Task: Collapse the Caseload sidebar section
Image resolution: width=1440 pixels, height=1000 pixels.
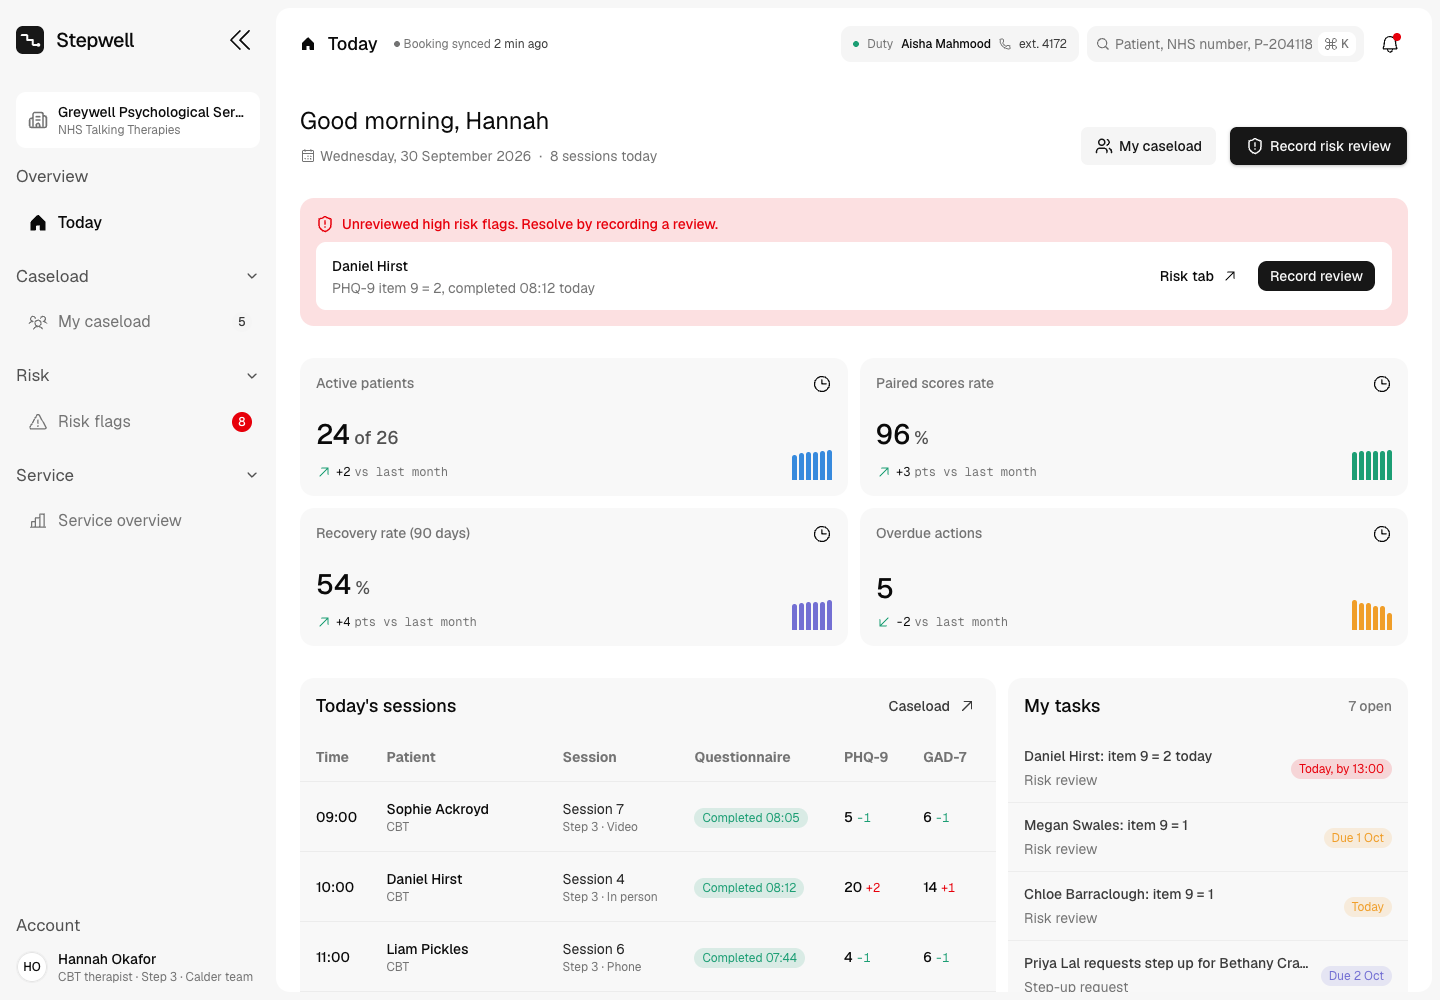Action: (x=252, y=276)
